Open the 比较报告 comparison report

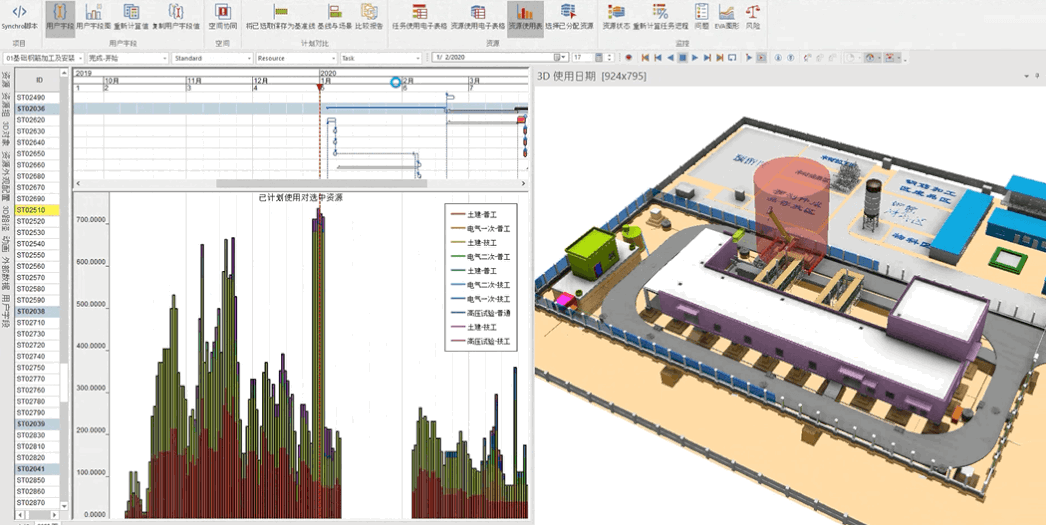[x=369, y=18]
